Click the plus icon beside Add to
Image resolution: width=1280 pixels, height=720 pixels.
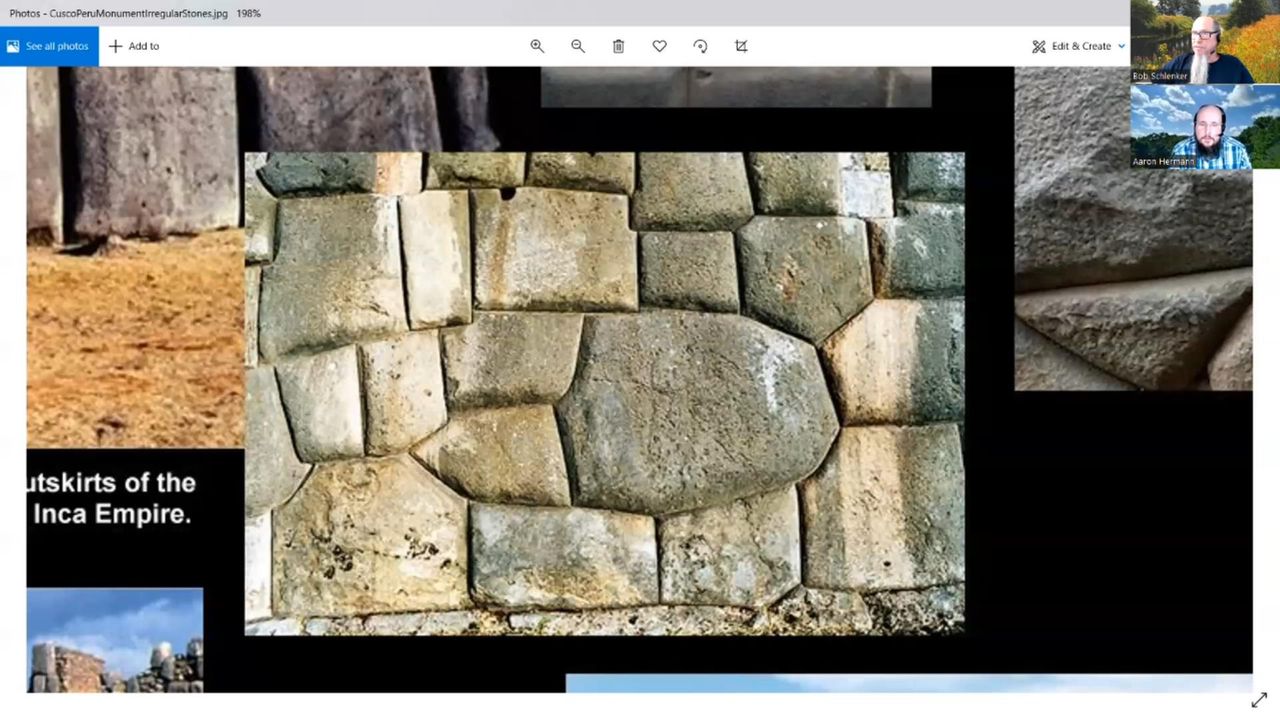[x=115, y=46]
